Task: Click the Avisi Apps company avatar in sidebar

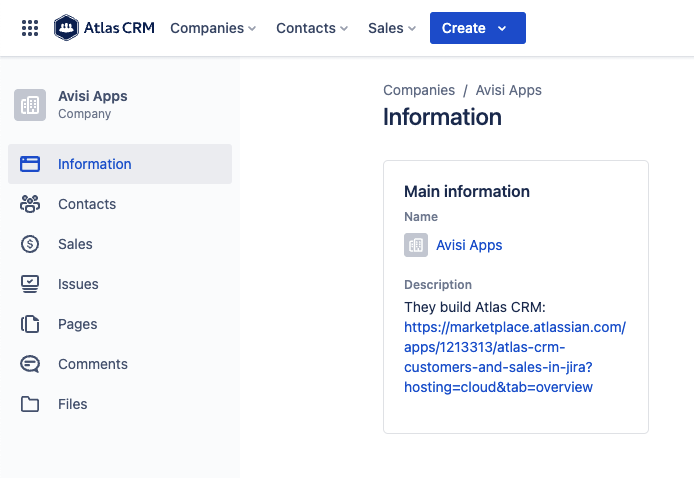Action: point(30,104)
